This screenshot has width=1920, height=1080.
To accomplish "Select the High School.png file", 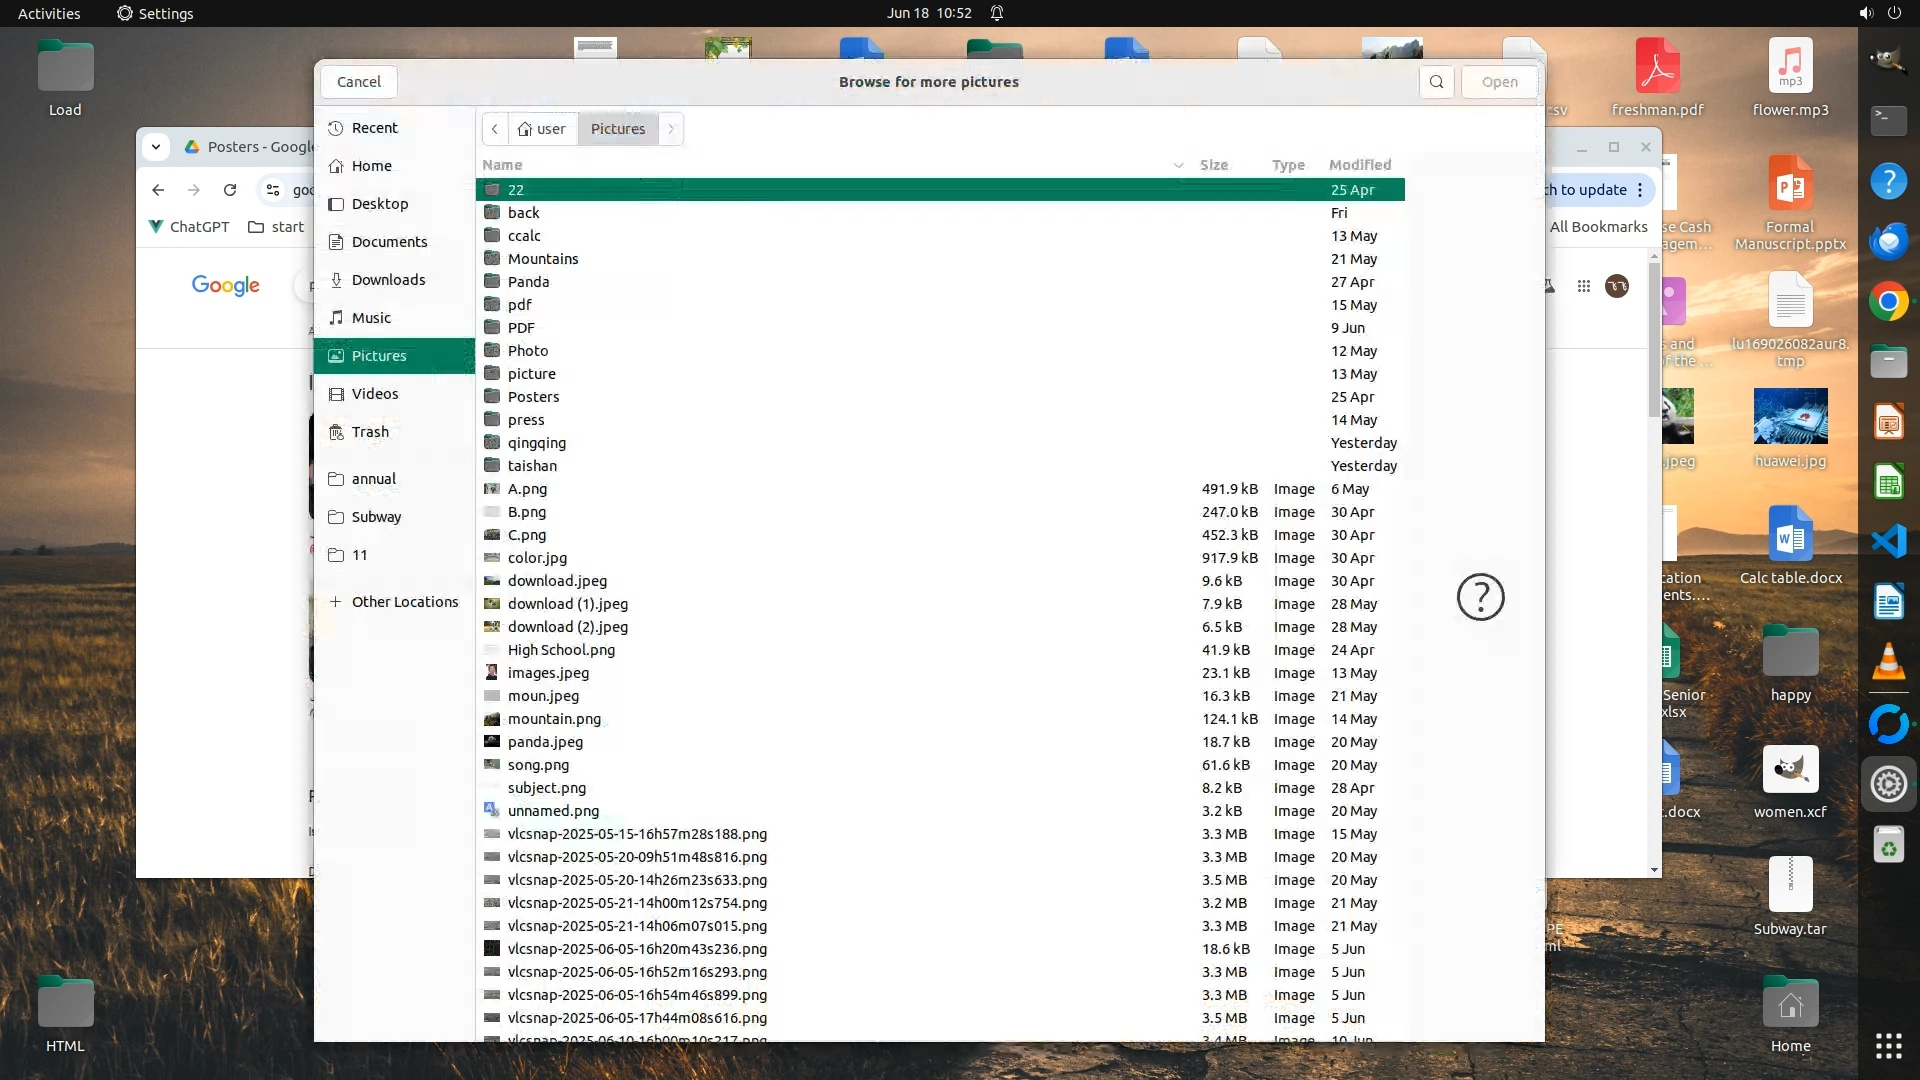I will 561,650.
